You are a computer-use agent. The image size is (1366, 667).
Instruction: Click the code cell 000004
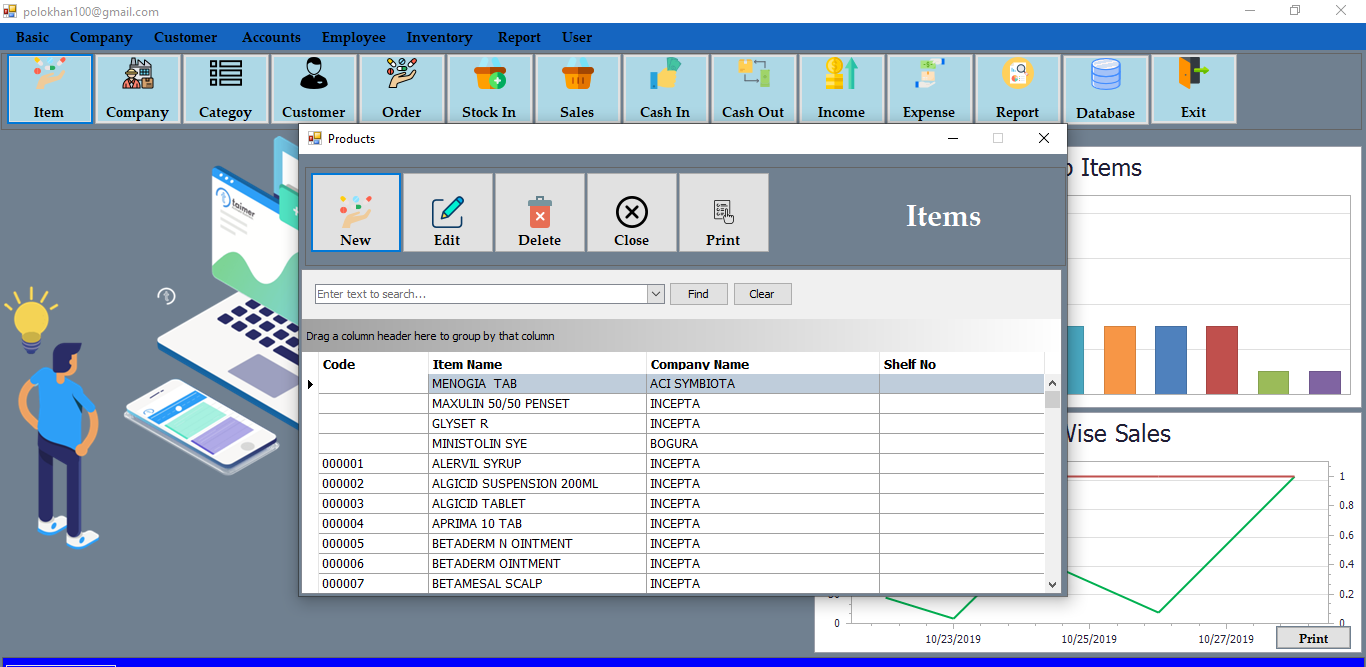373,524
